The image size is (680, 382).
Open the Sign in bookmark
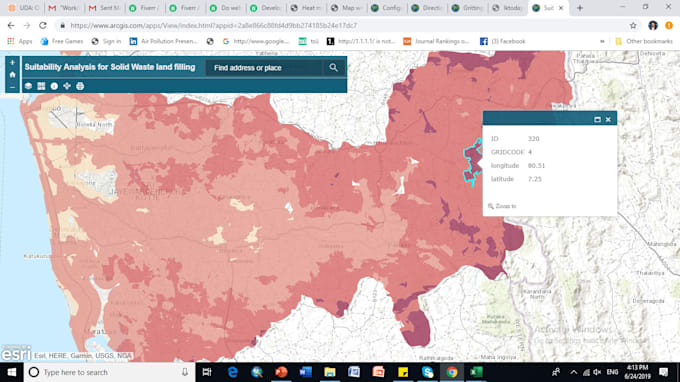pyautogui.click(x=106, y=41)
